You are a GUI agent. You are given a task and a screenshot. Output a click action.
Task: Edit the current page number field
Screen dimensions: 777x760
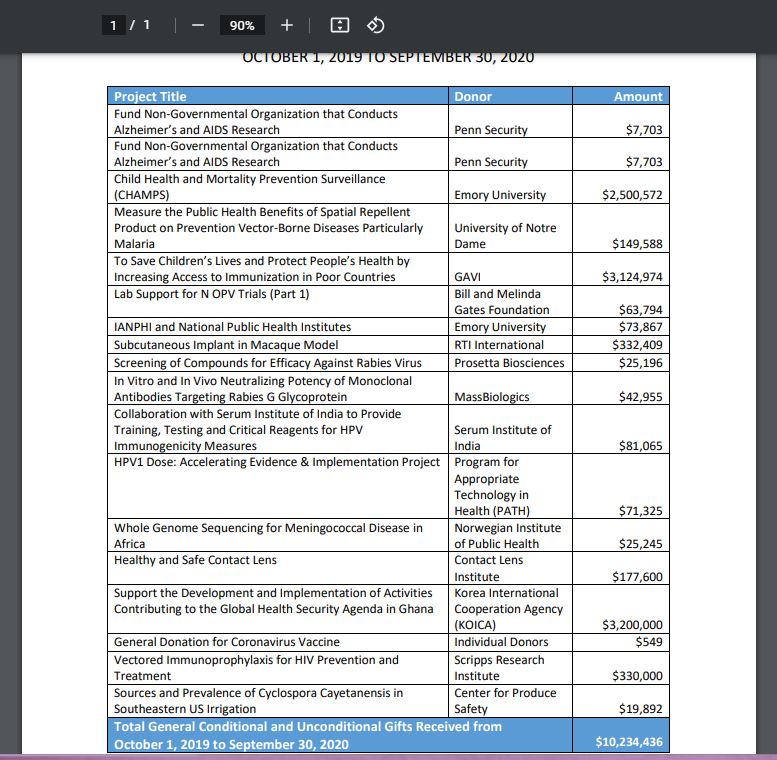tap(113, 25)
